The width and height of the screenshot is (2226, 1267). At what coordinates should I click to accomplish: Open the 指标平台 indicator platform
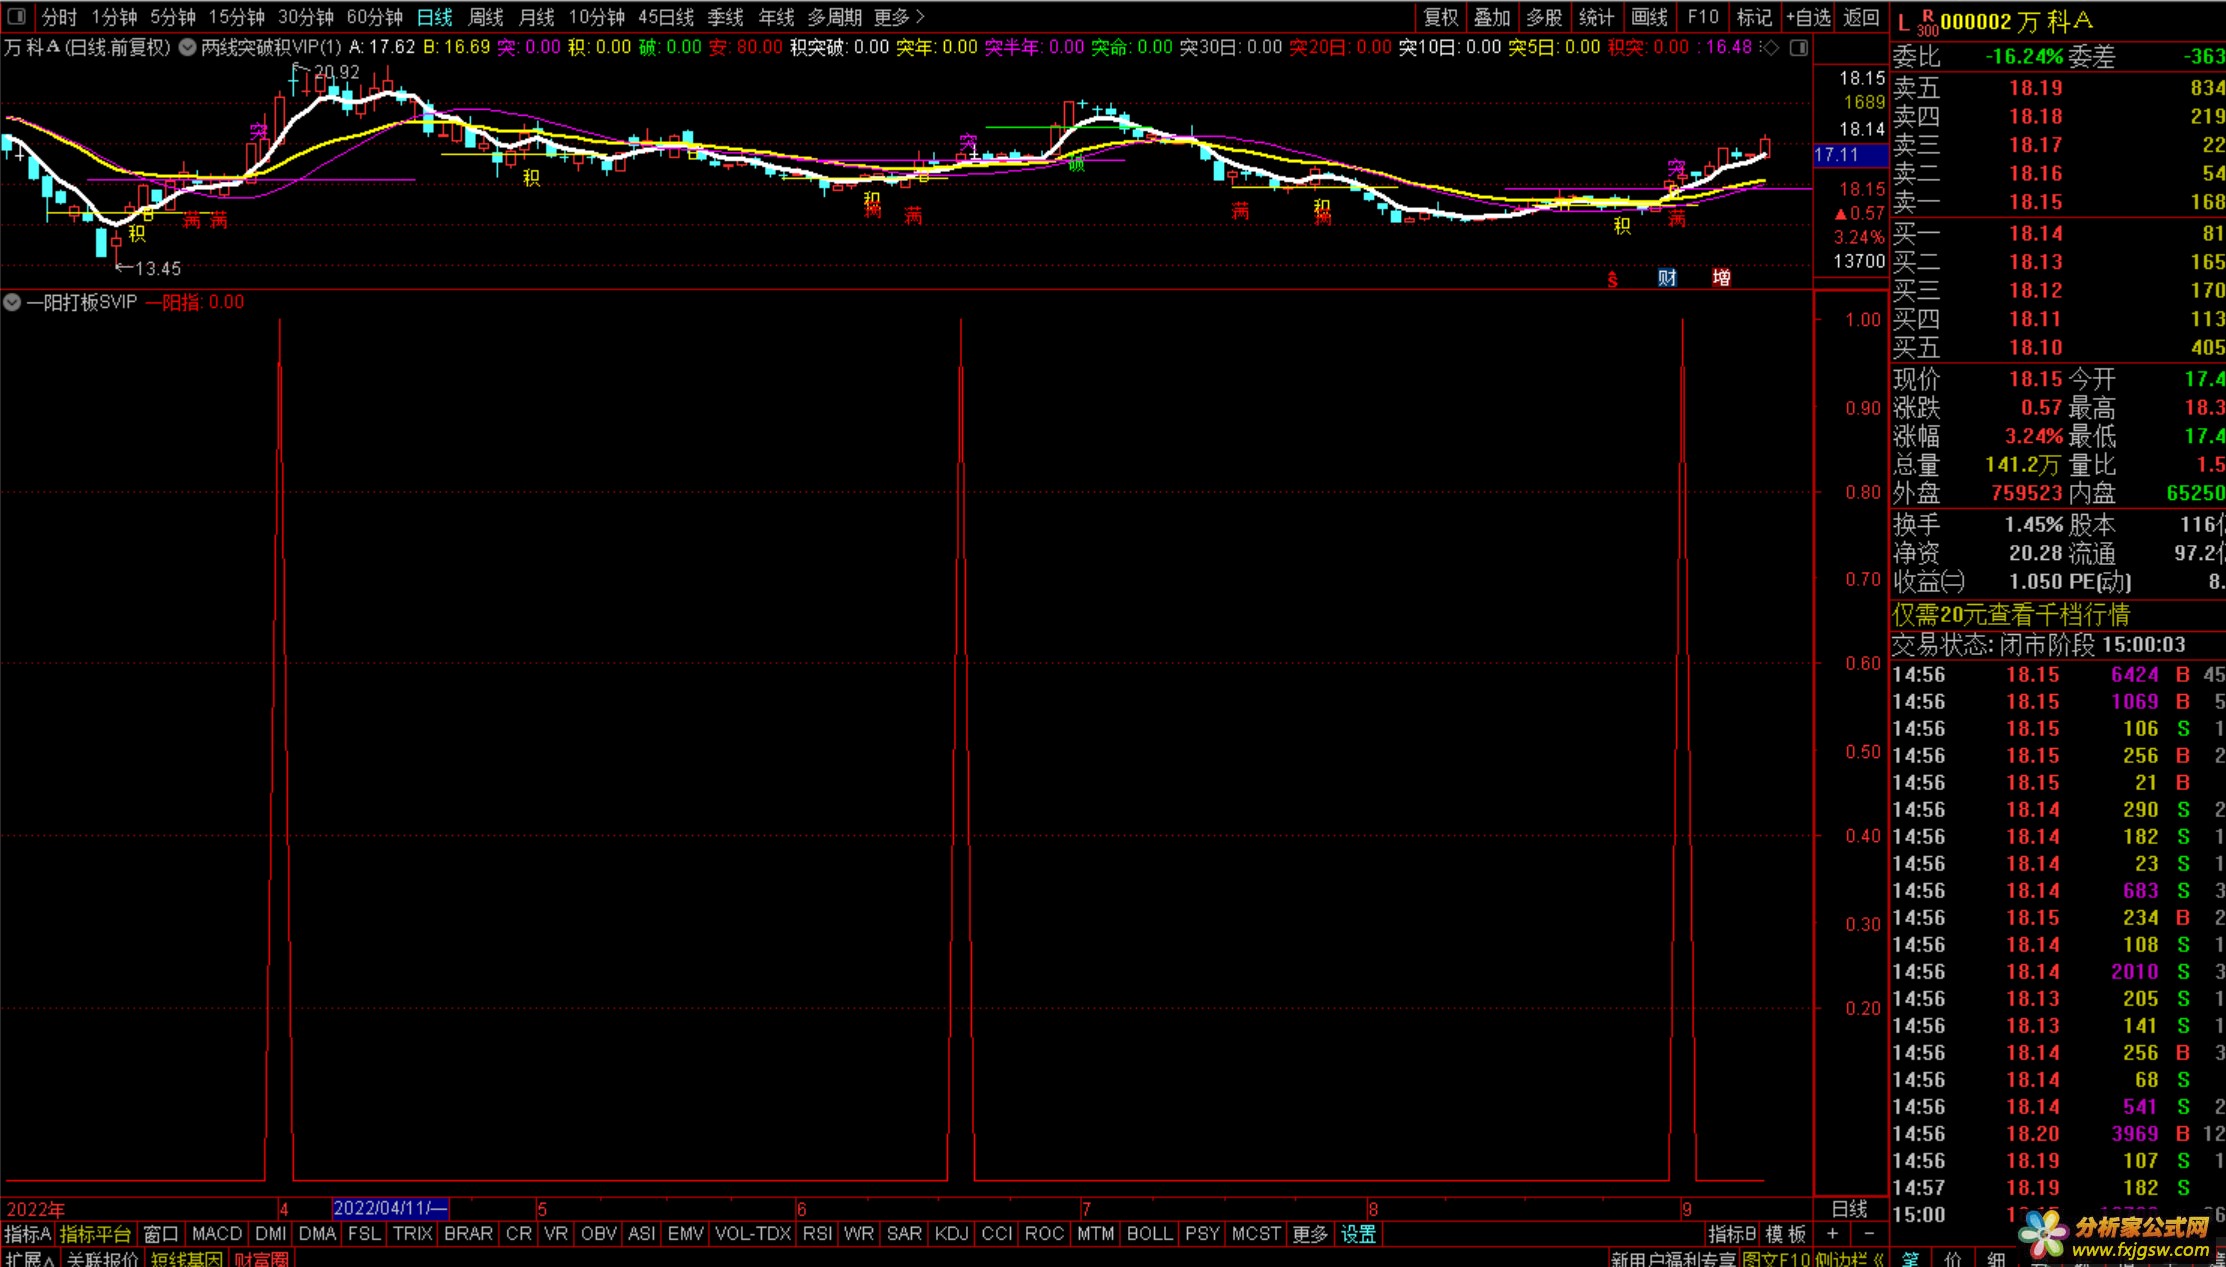coord(95,1234)
